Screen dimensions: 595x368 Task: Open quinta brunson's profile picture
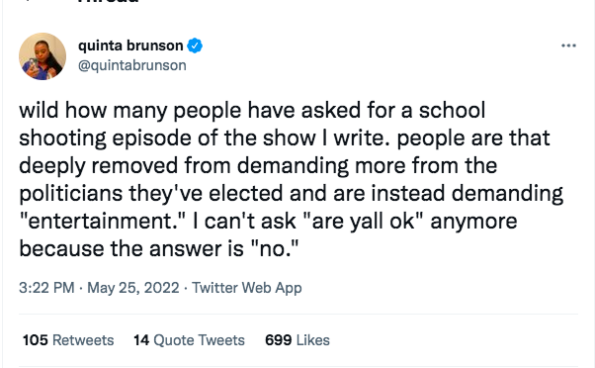click(42, 56)
